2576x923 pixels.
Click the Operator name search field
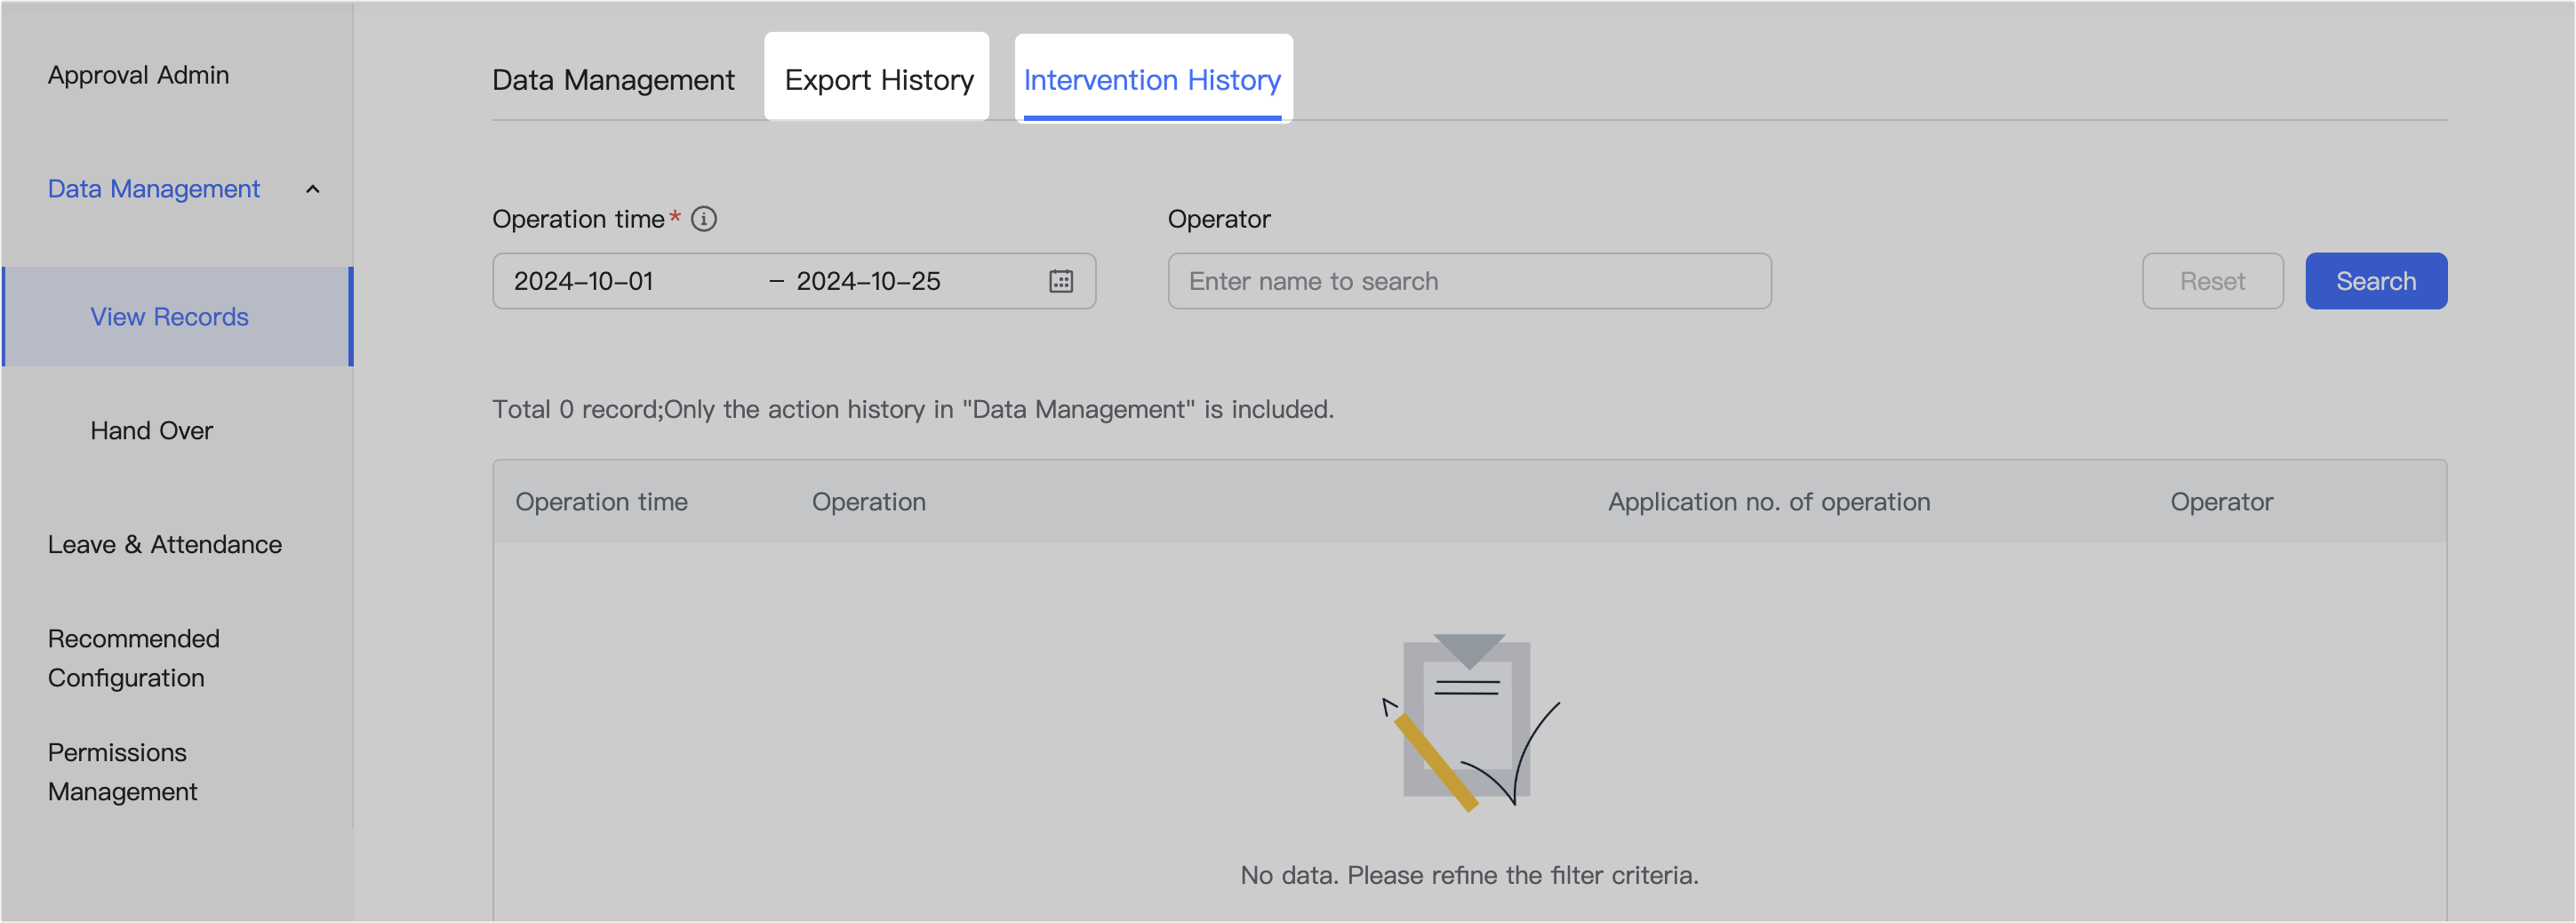click(x=1467, y=281)
